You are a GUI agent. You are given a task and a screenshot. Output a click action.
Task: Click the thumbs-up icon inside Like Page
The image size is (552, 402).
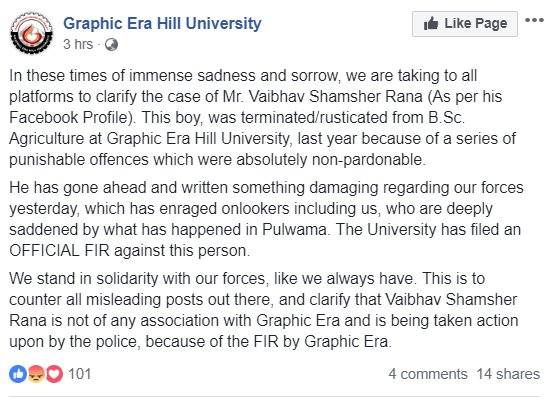[431, 24]
